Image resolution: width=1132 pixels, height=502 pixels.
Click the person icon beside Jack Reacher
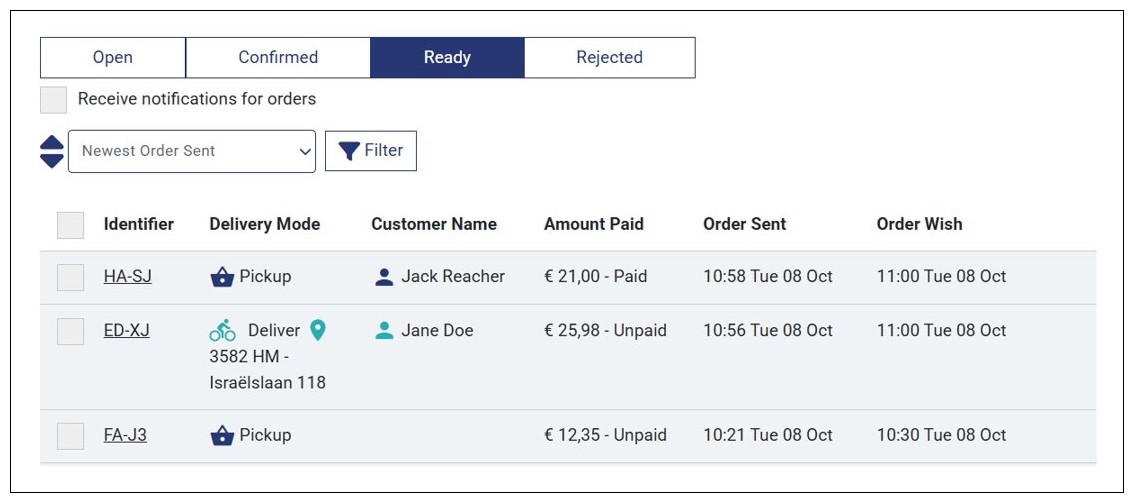(x=384, y=277)
